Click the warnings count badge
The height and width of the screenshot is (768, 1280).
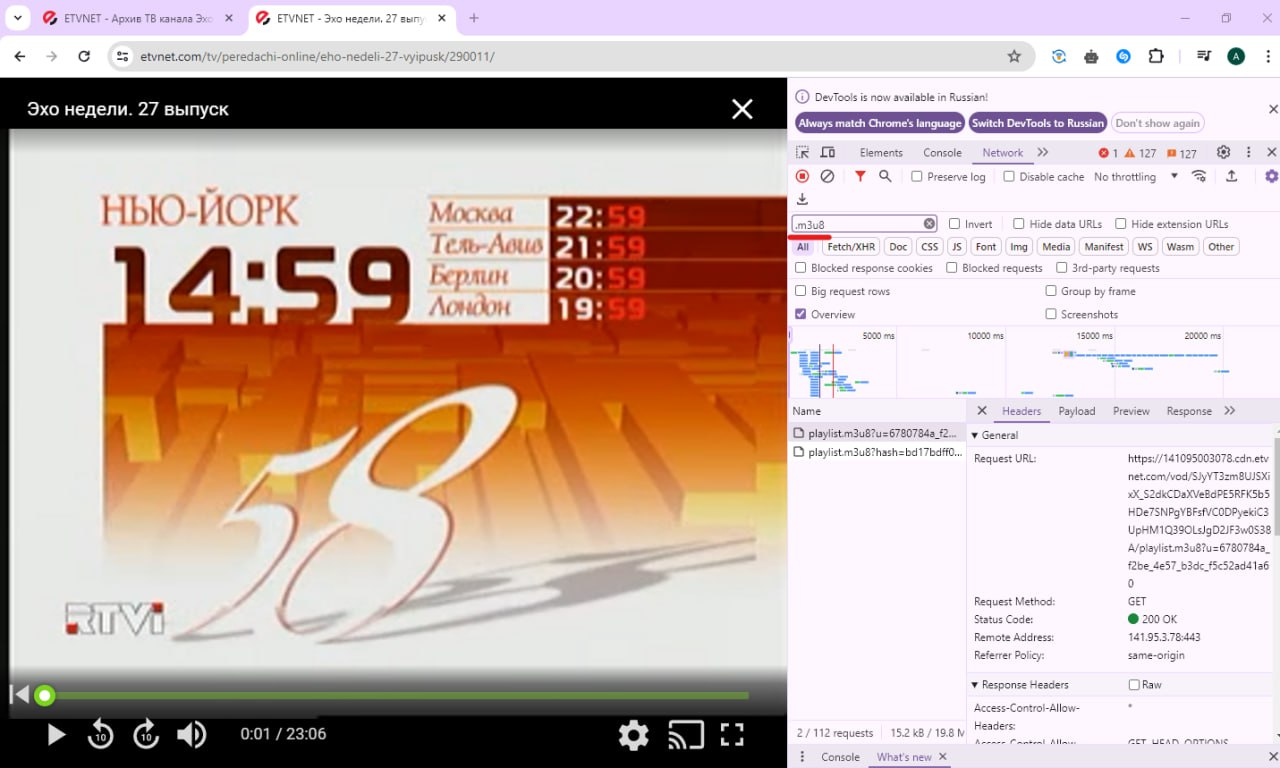pyautogui.click(x=1141, y=153)
